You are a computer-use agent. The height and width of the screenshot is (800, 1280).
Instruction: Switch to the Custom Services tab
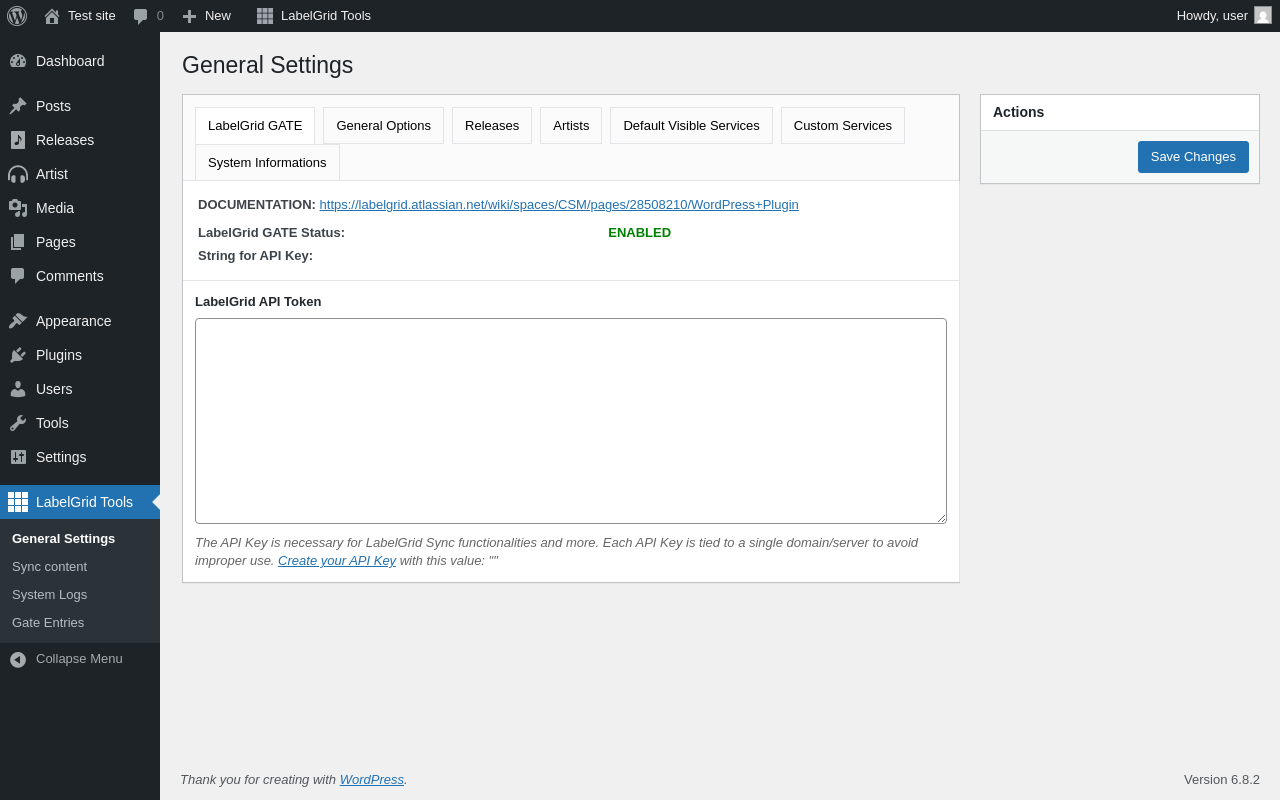[842, 126]
